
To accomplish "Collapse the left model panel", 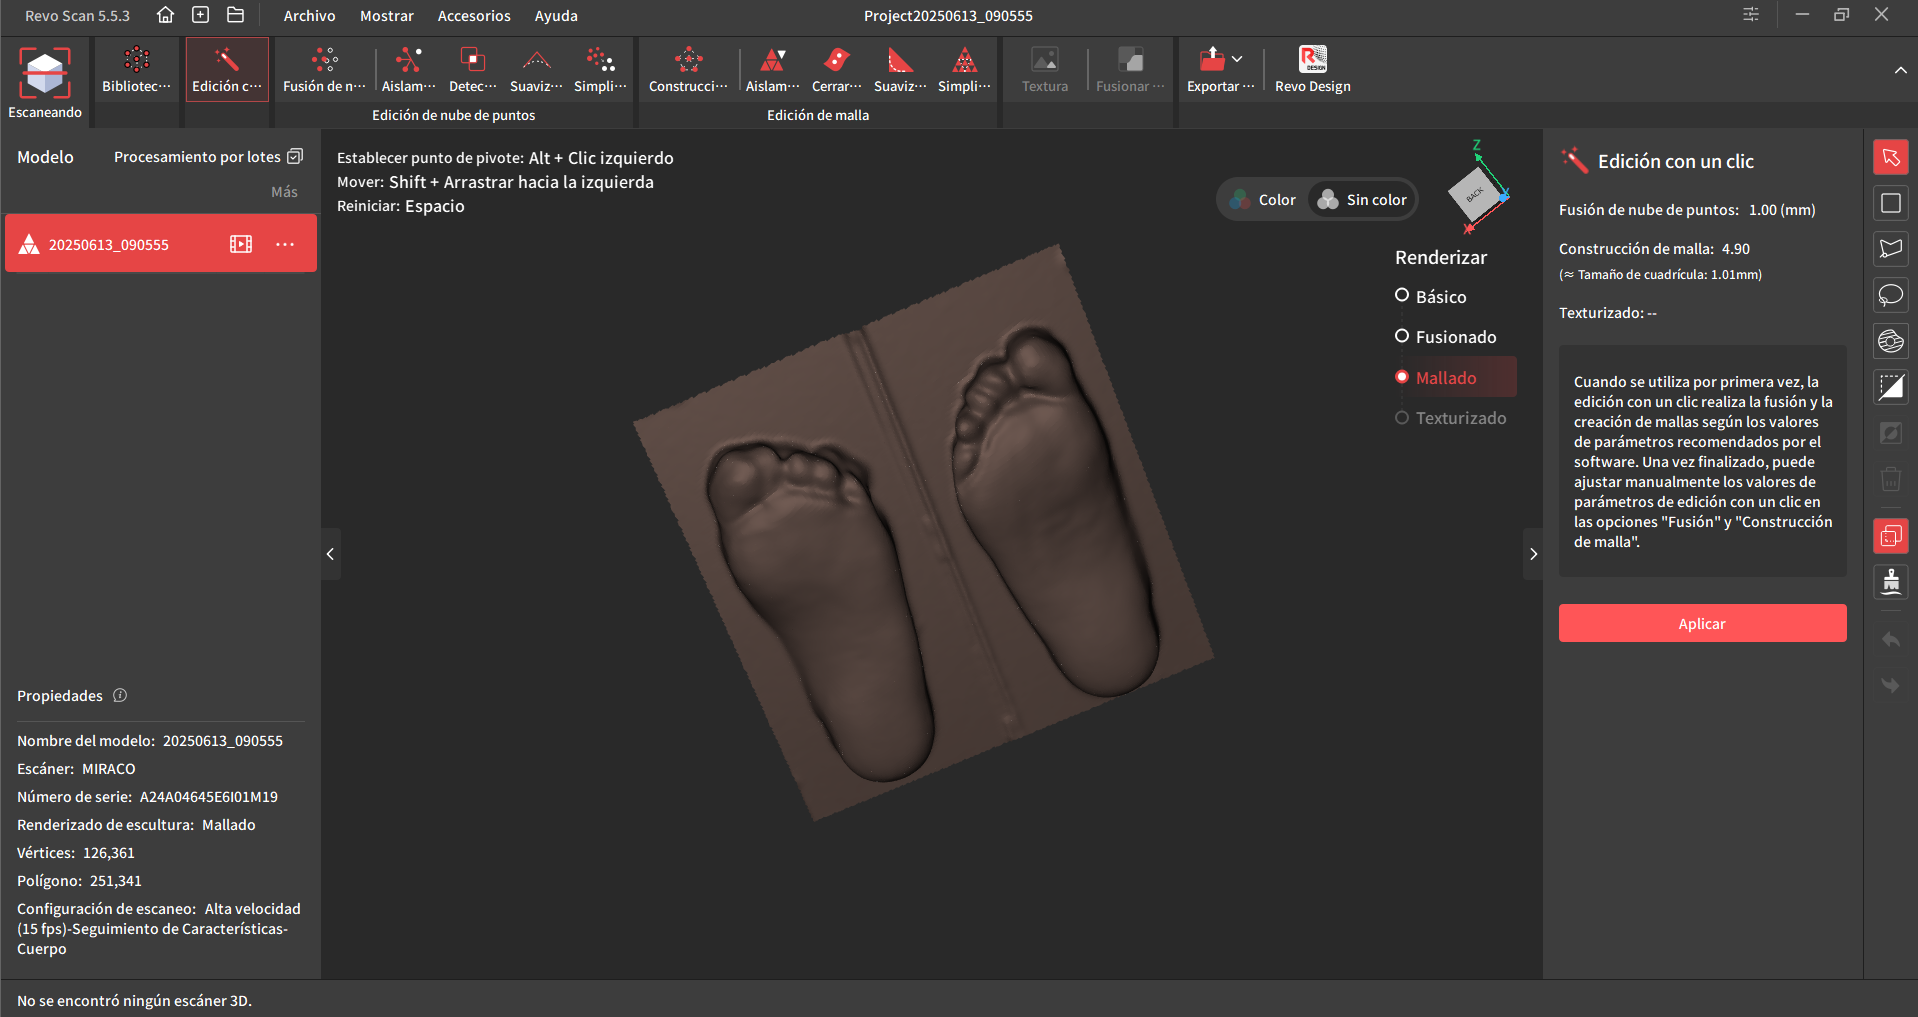I will (x=330, y=554).
